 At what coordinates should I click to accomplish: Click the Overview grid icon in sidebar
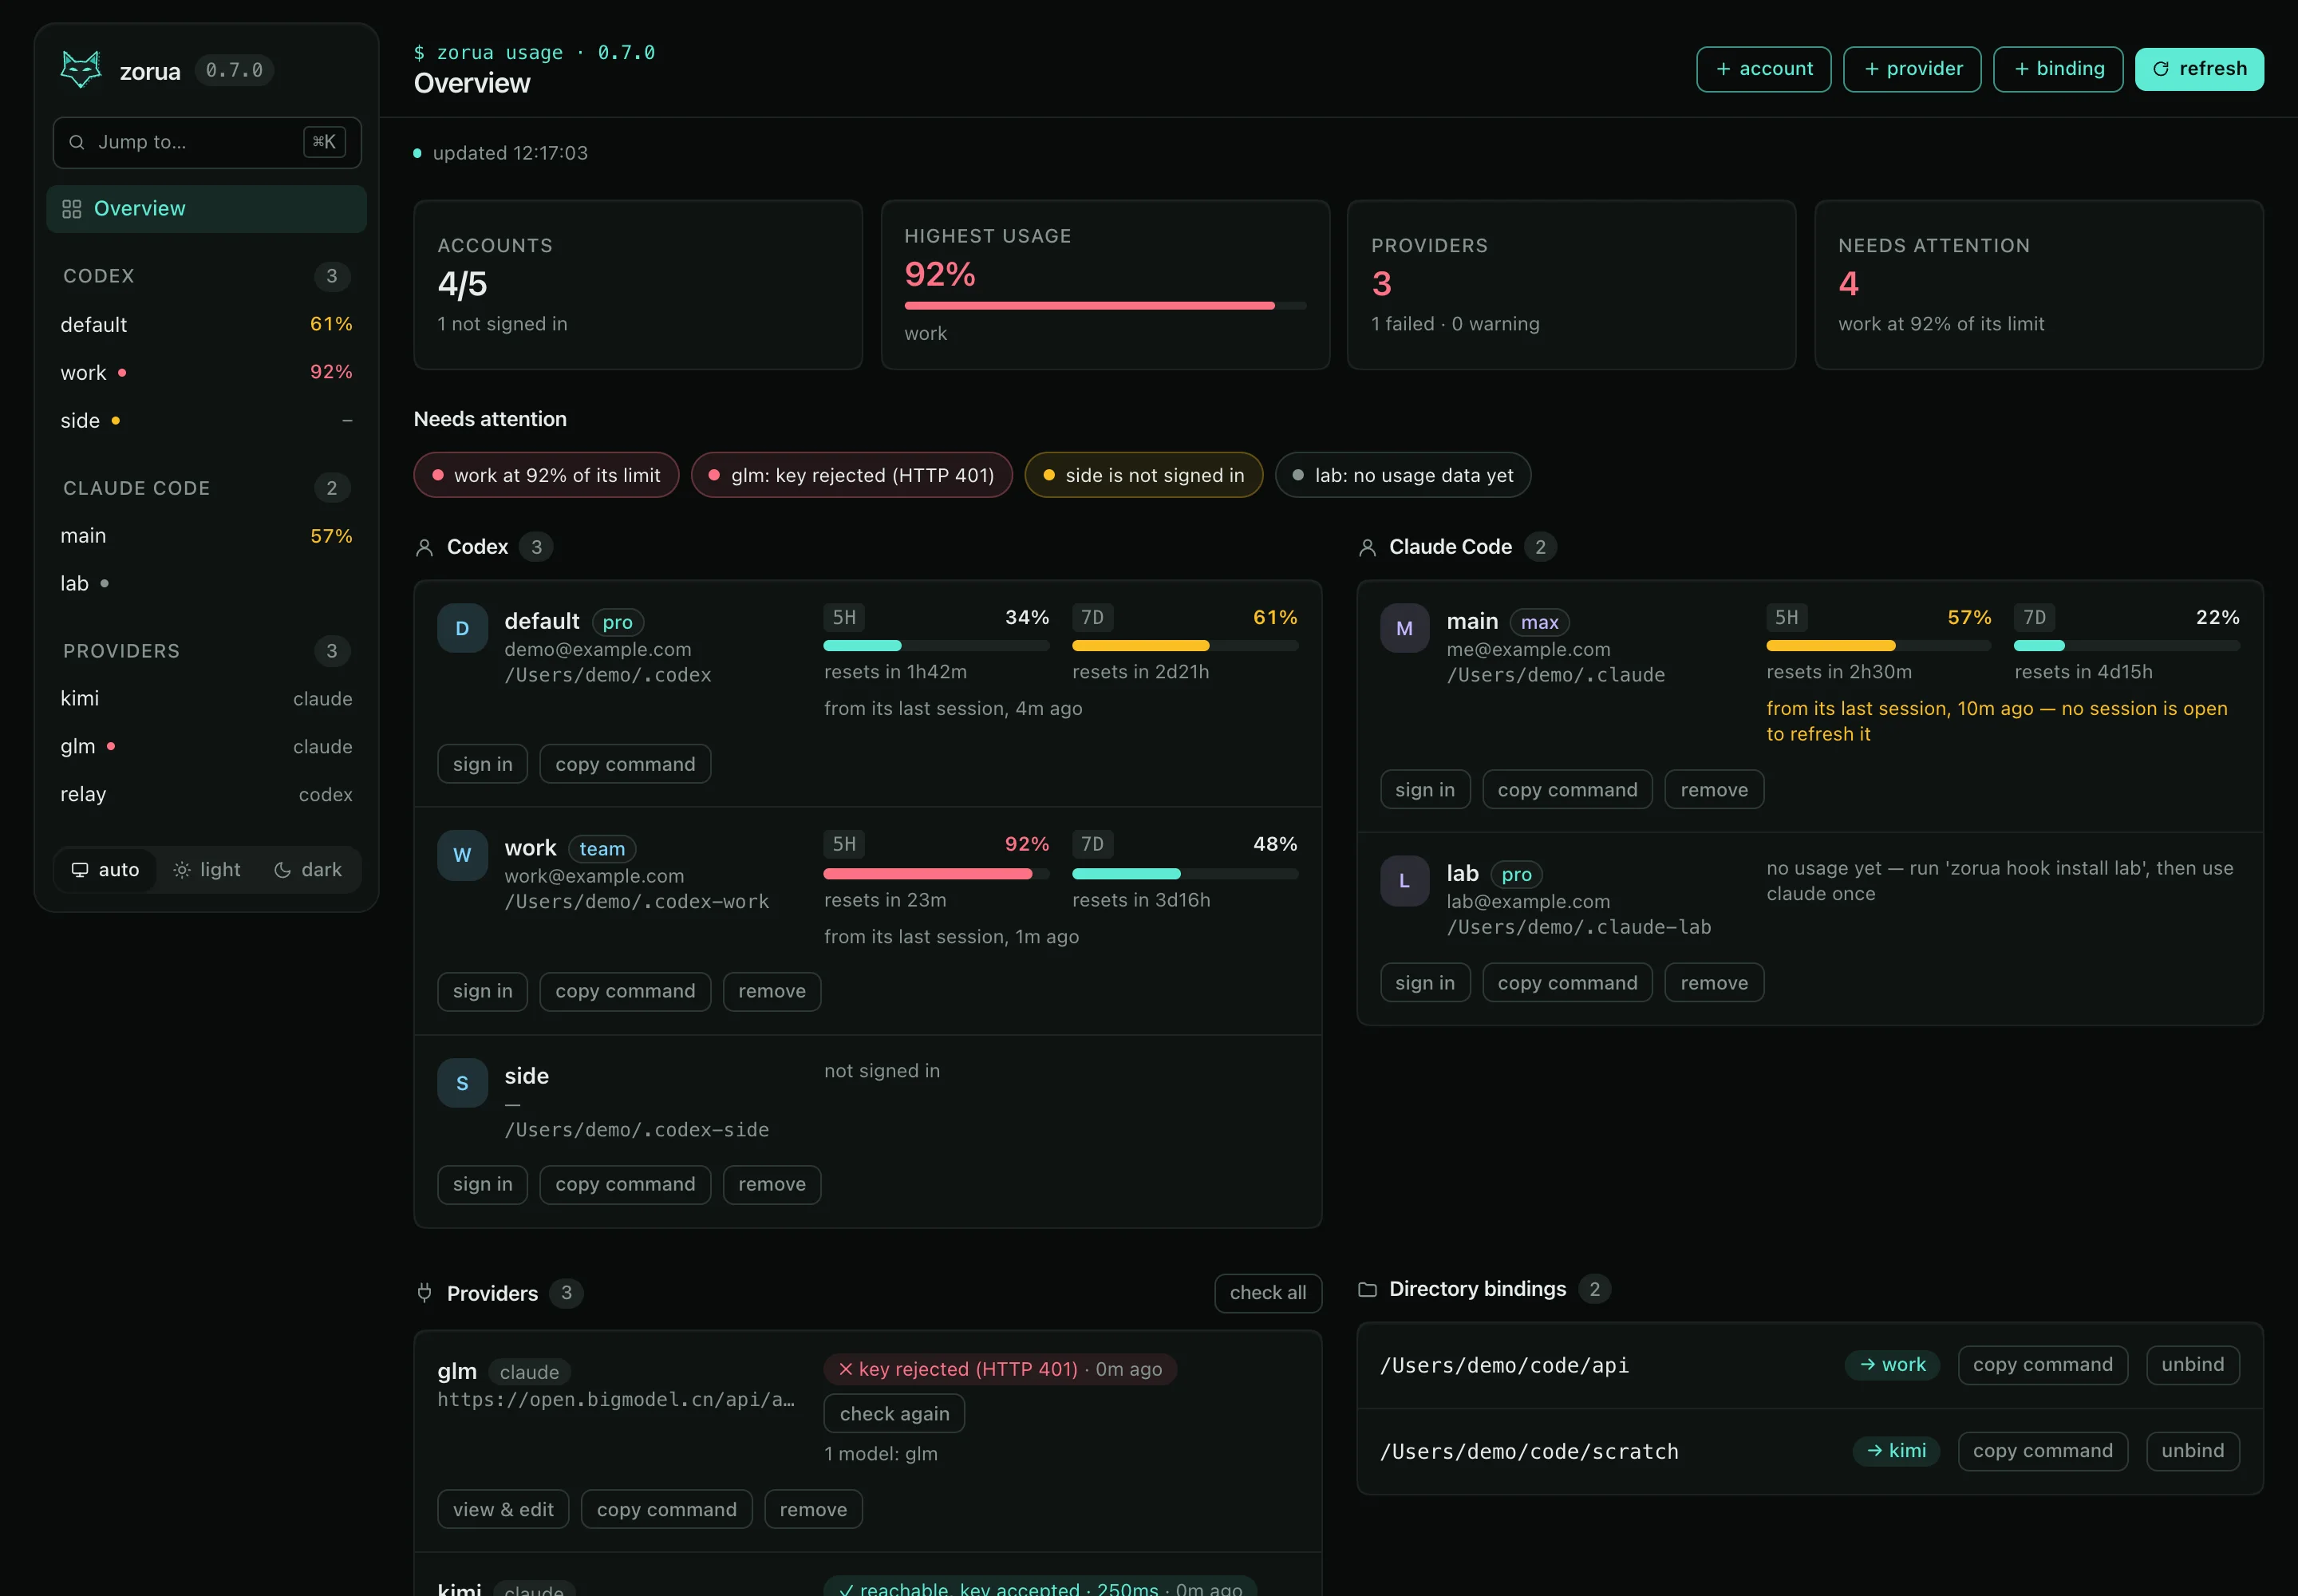point(71,209)
